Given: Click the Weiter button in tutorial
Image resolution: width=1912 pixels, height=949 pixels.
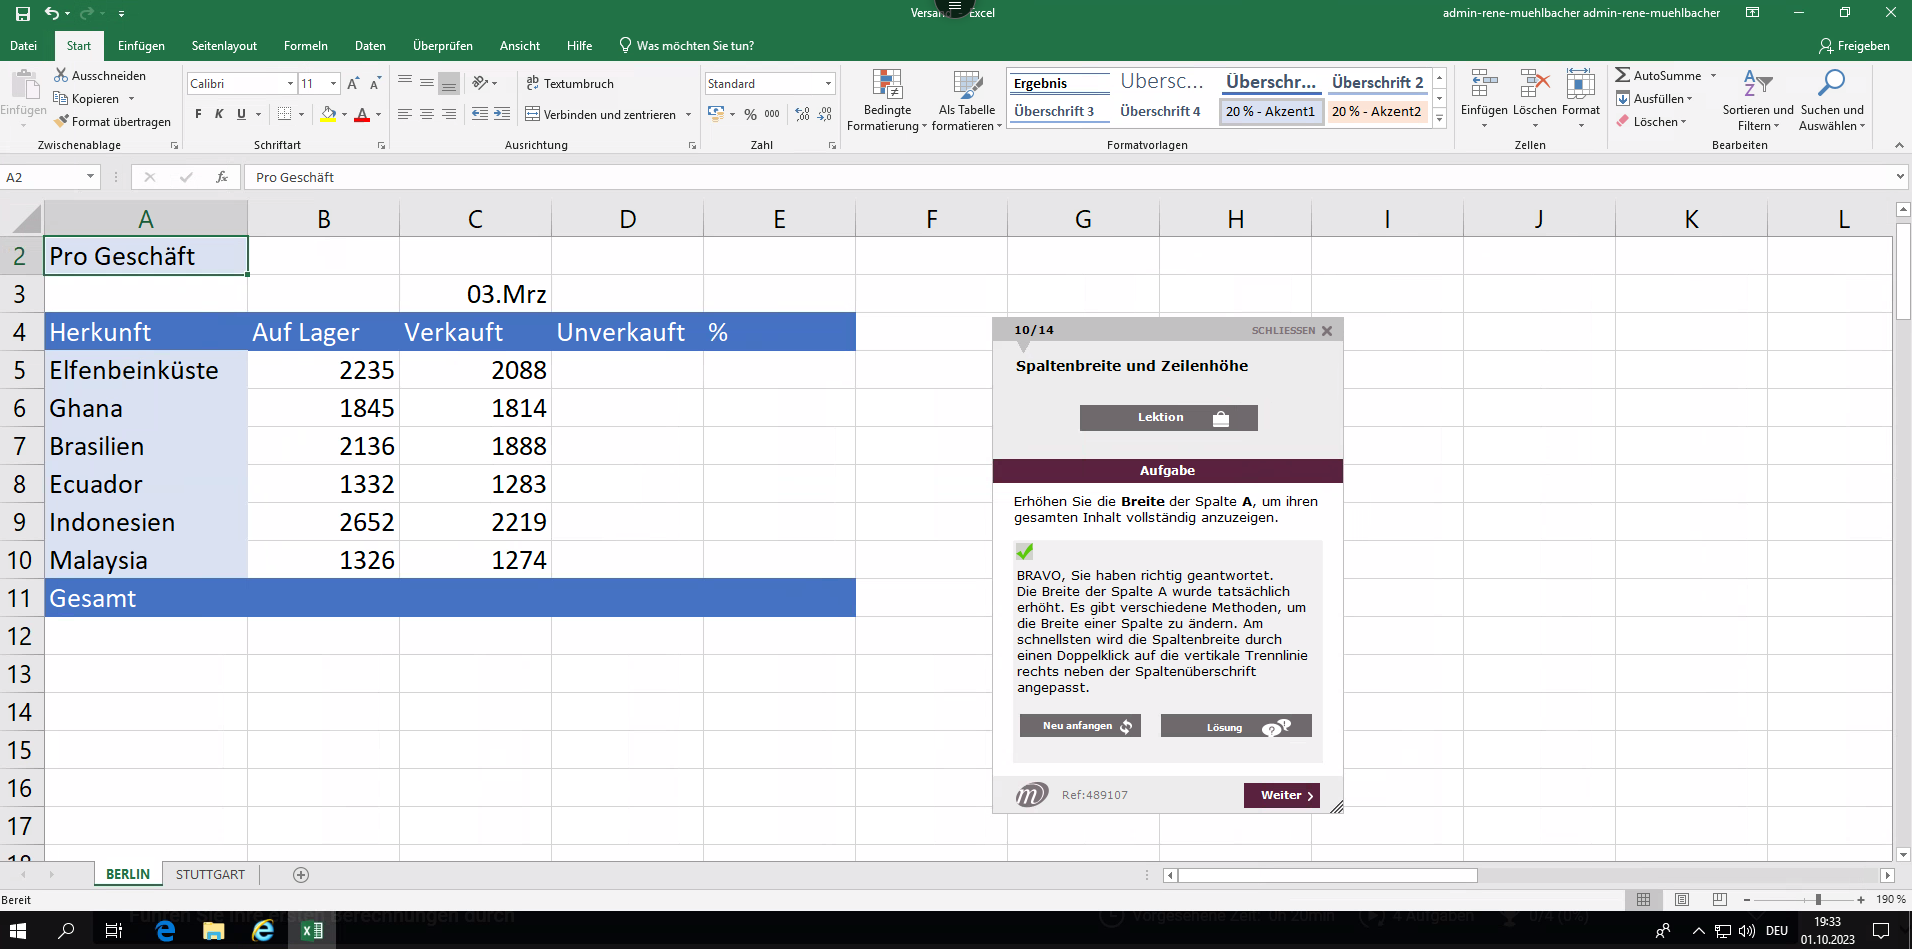Looking at the screenshot, I should (1281, 796).
